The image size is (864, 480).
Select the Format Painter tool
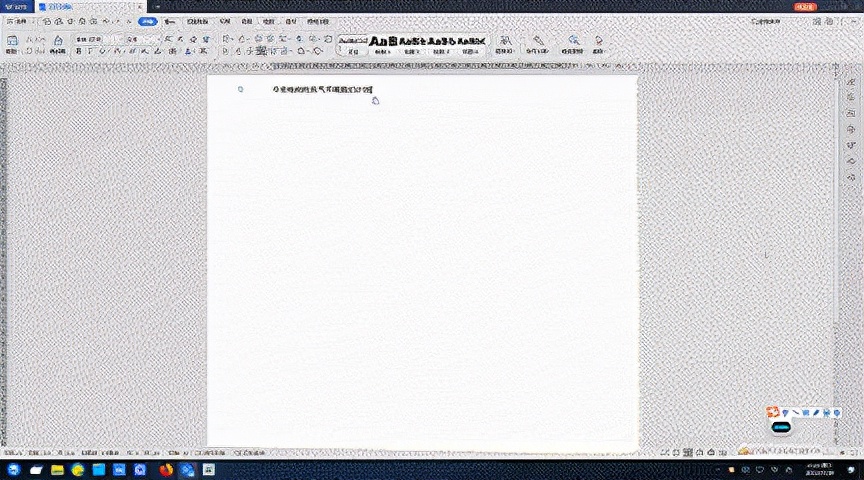click(x=58, y=44)
